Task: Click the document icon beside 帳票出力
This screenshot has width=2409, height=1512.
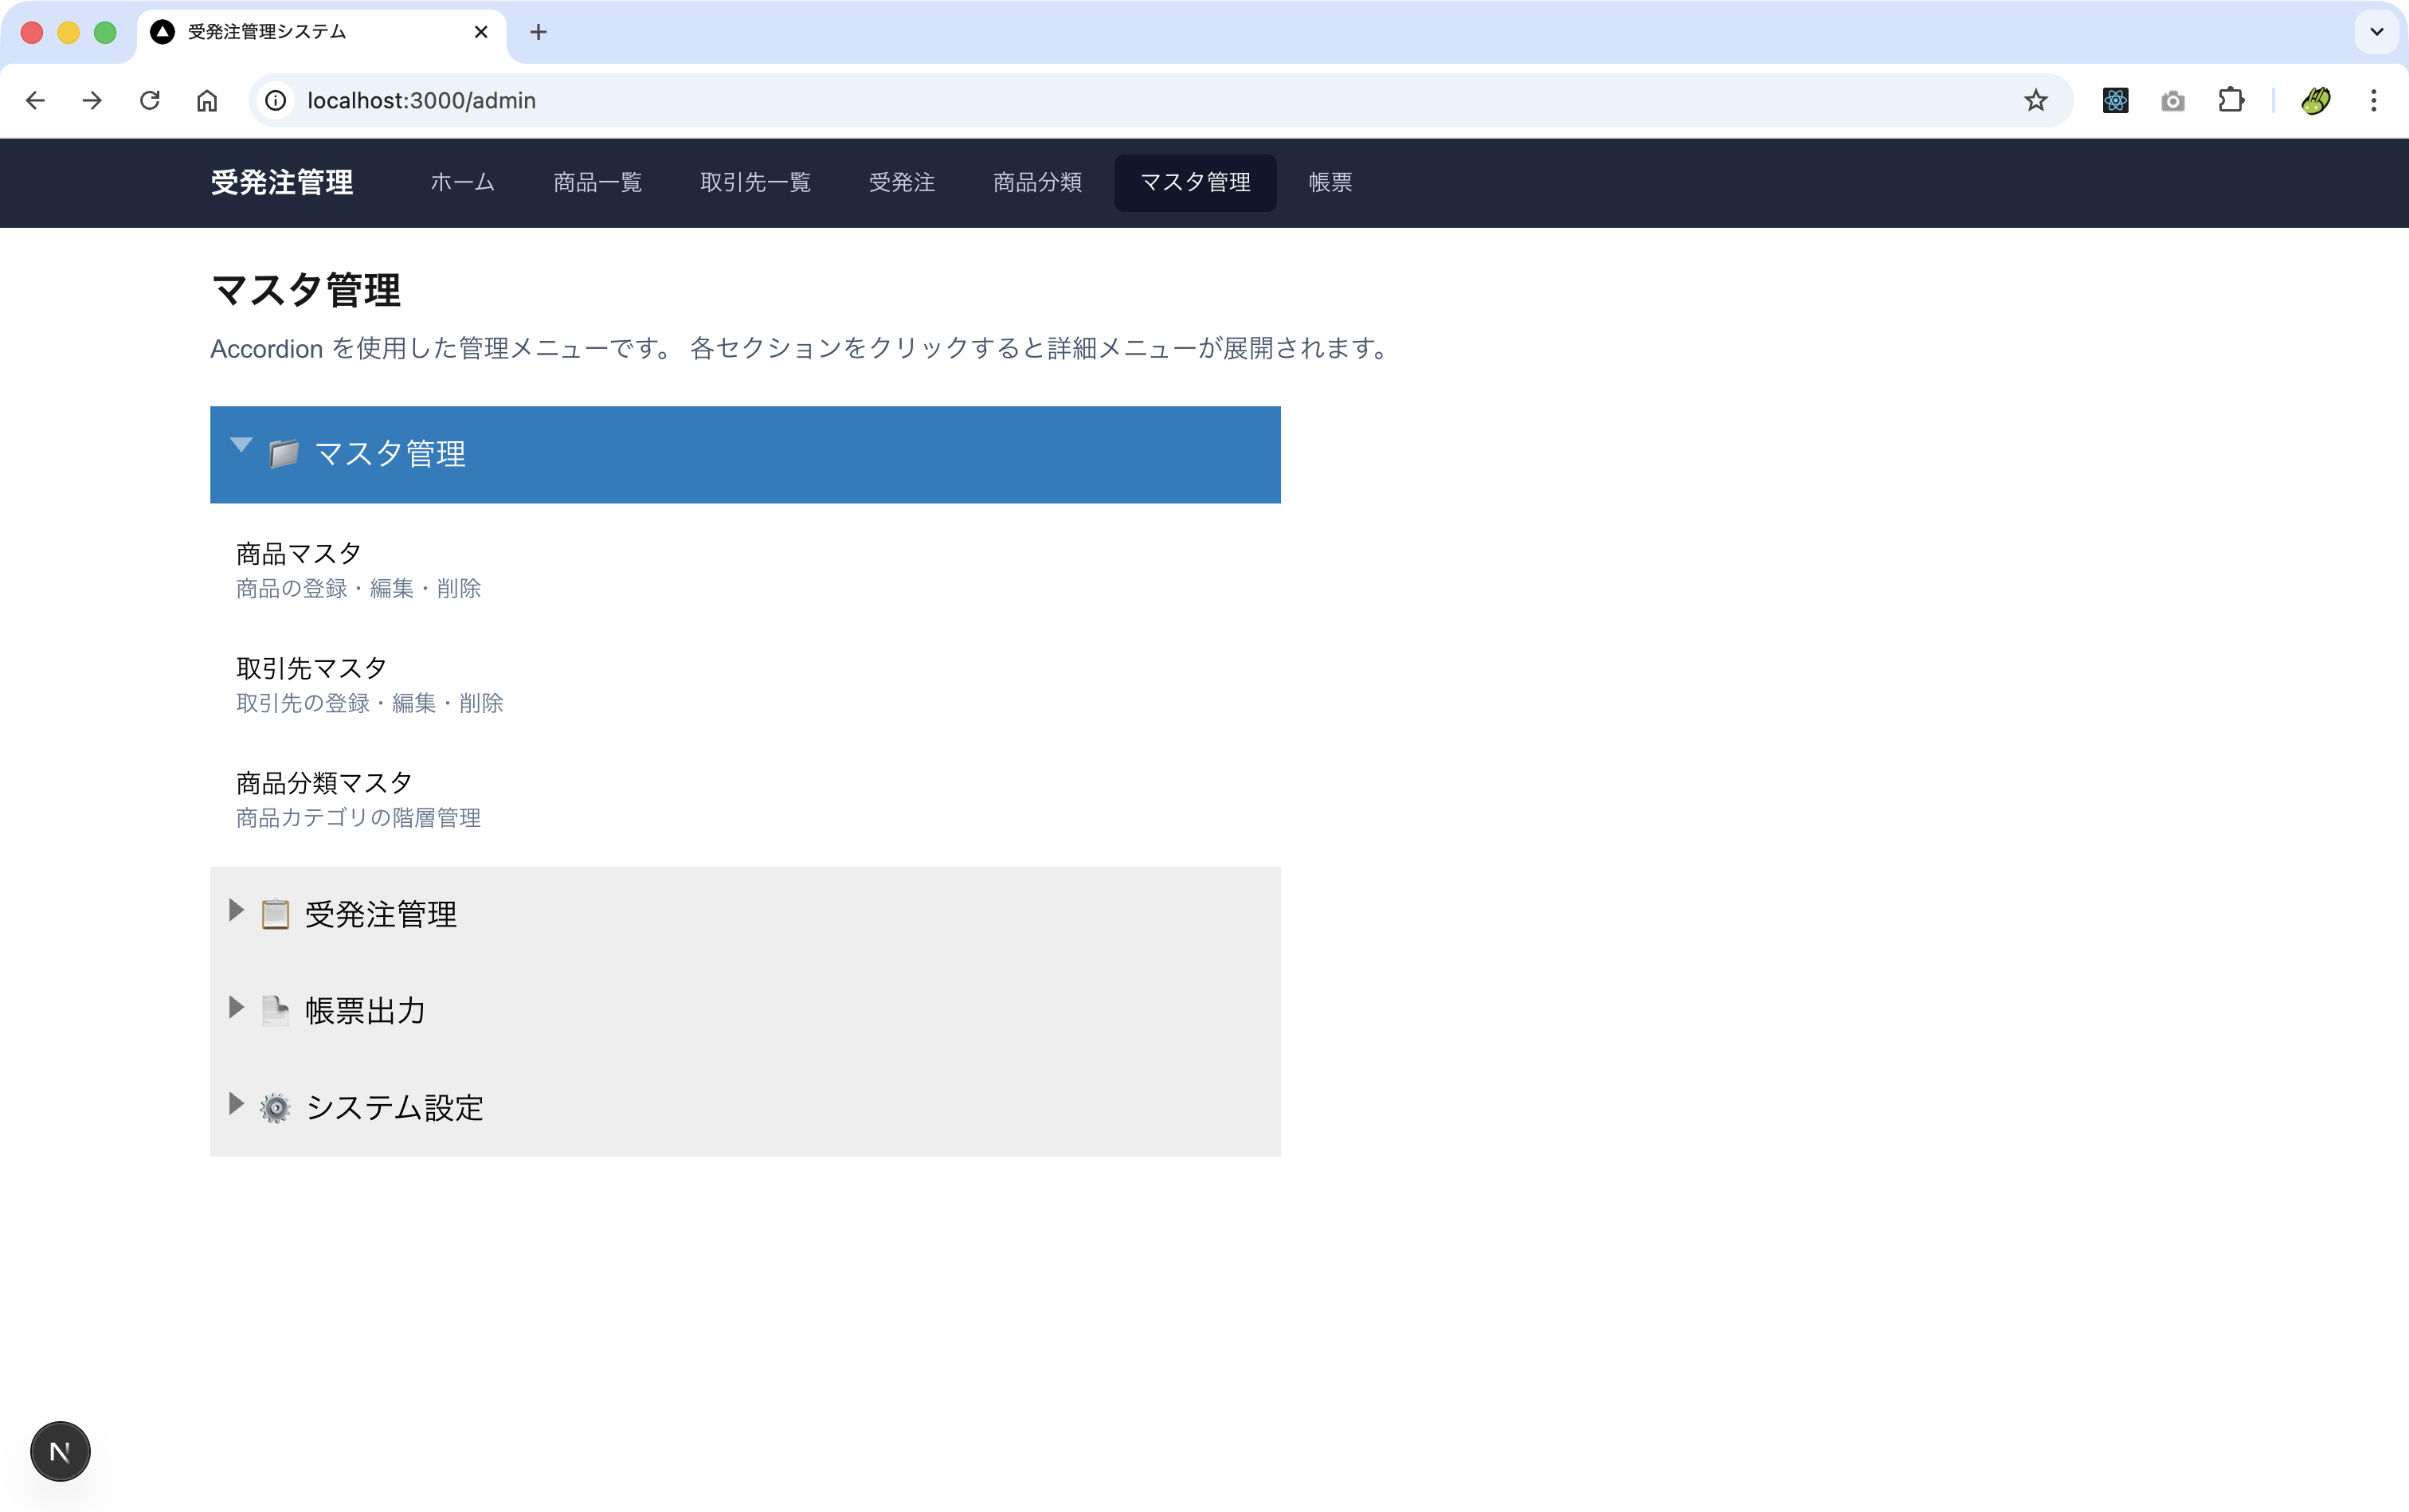Action: click(273, 1009)
